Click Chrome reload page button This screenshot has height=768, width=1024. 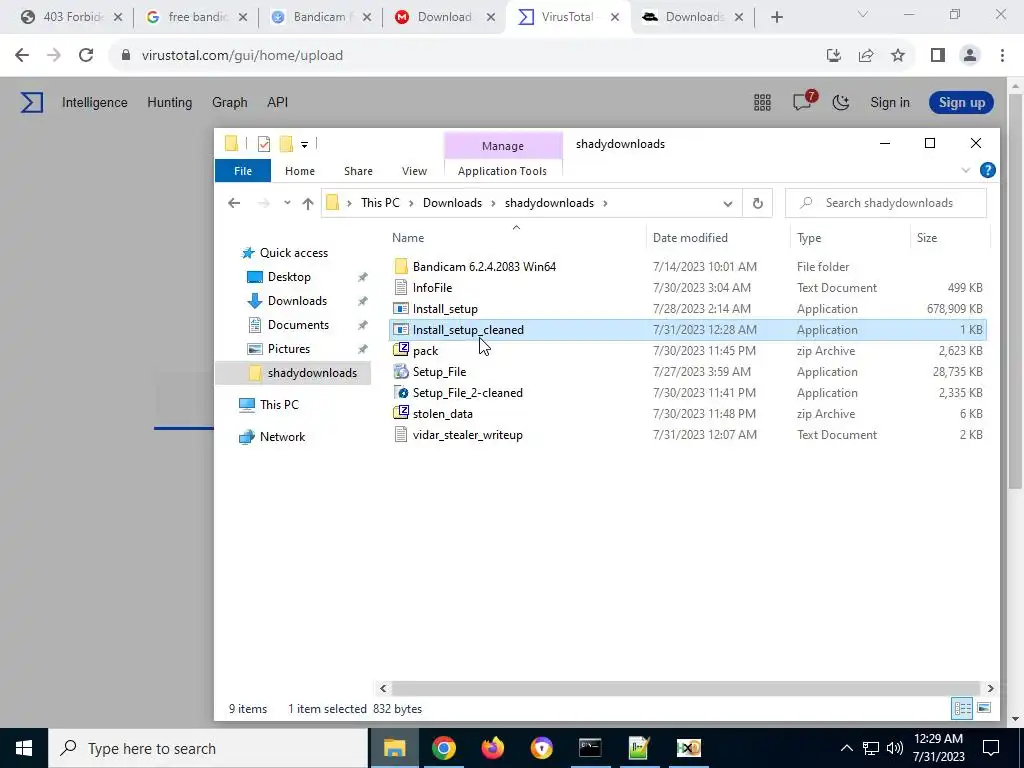point(86,56)
